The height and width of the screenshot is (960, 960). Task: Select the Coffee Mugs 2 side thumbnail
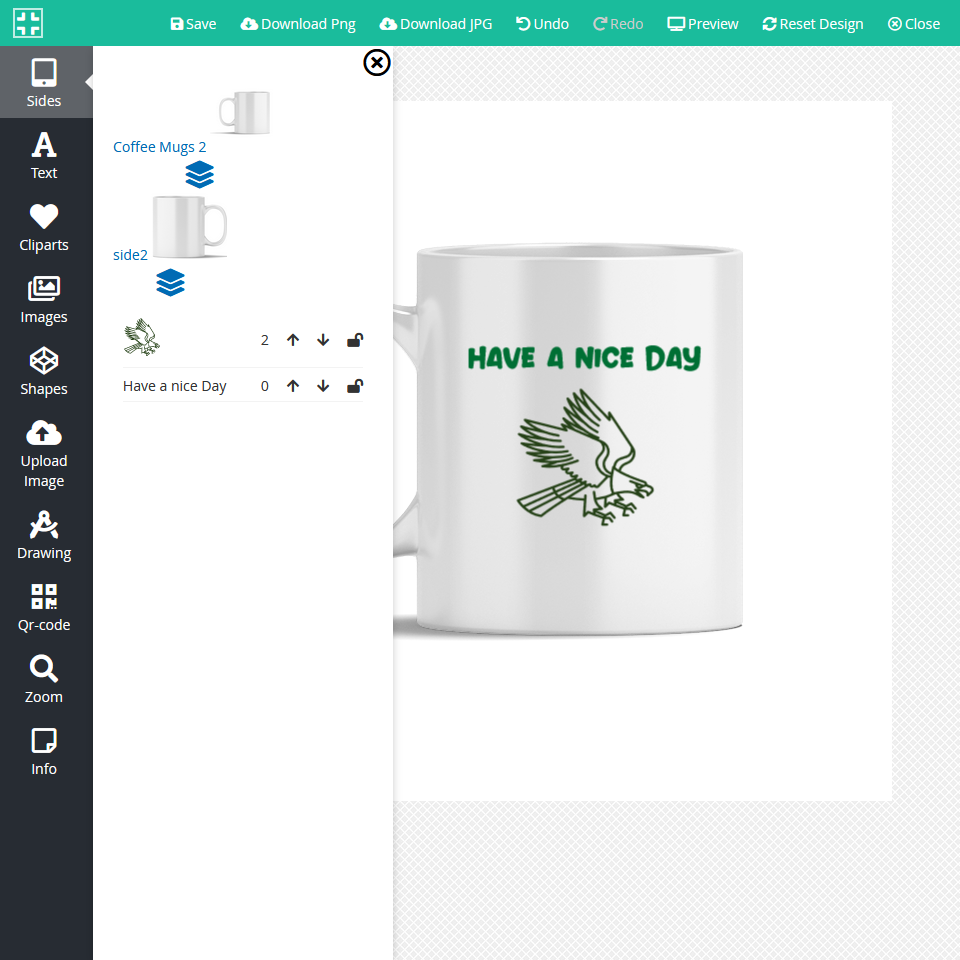(x=244, y=113)
